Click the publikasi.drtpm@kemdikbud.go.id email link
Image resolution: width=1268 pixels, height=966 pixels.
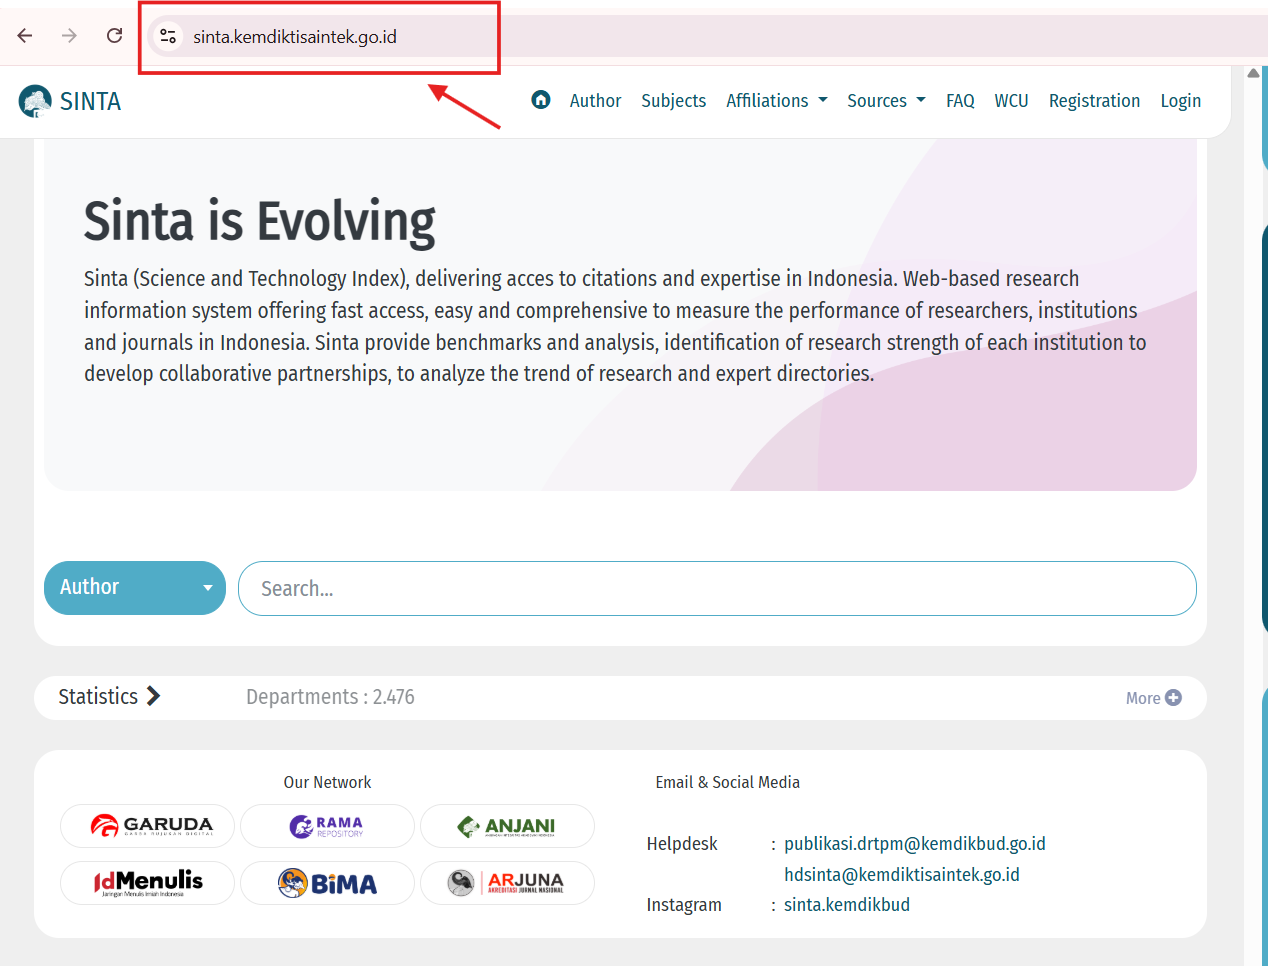[915, 843]
